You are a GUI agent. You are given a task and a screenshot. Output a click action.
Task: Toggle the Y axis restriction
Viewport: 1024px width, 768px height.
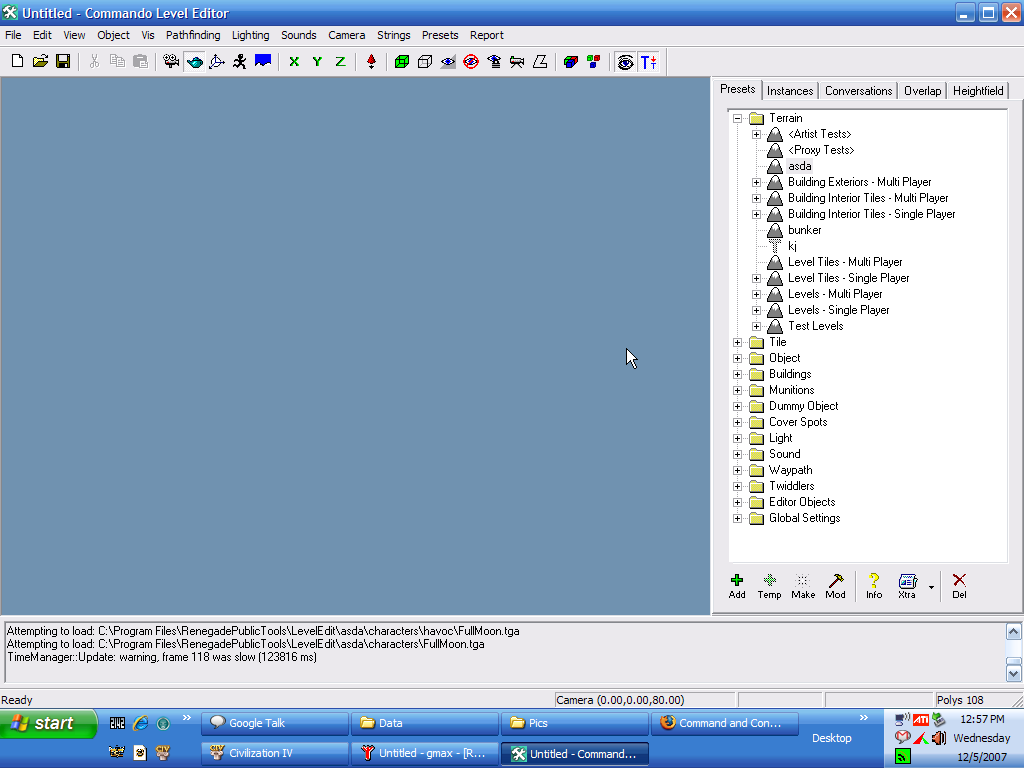click(x=317, y=61)
